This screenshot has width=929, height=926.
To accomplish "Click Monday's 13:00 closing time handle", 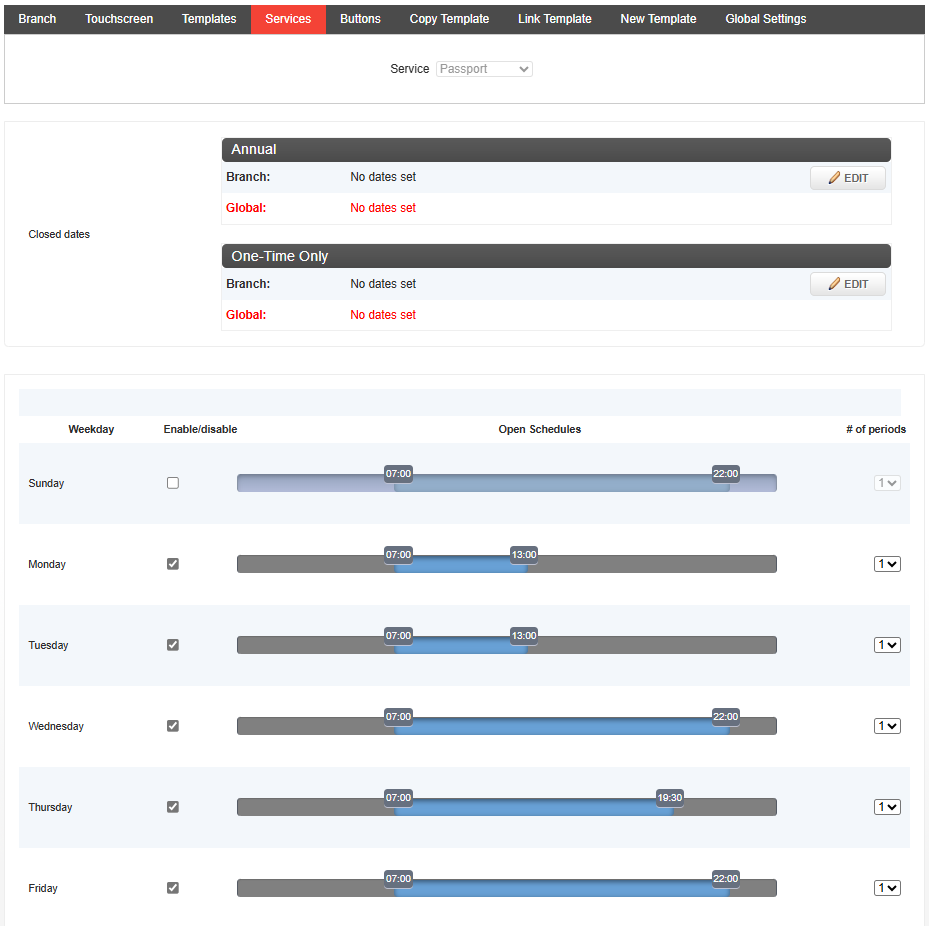I will point(524,555).
